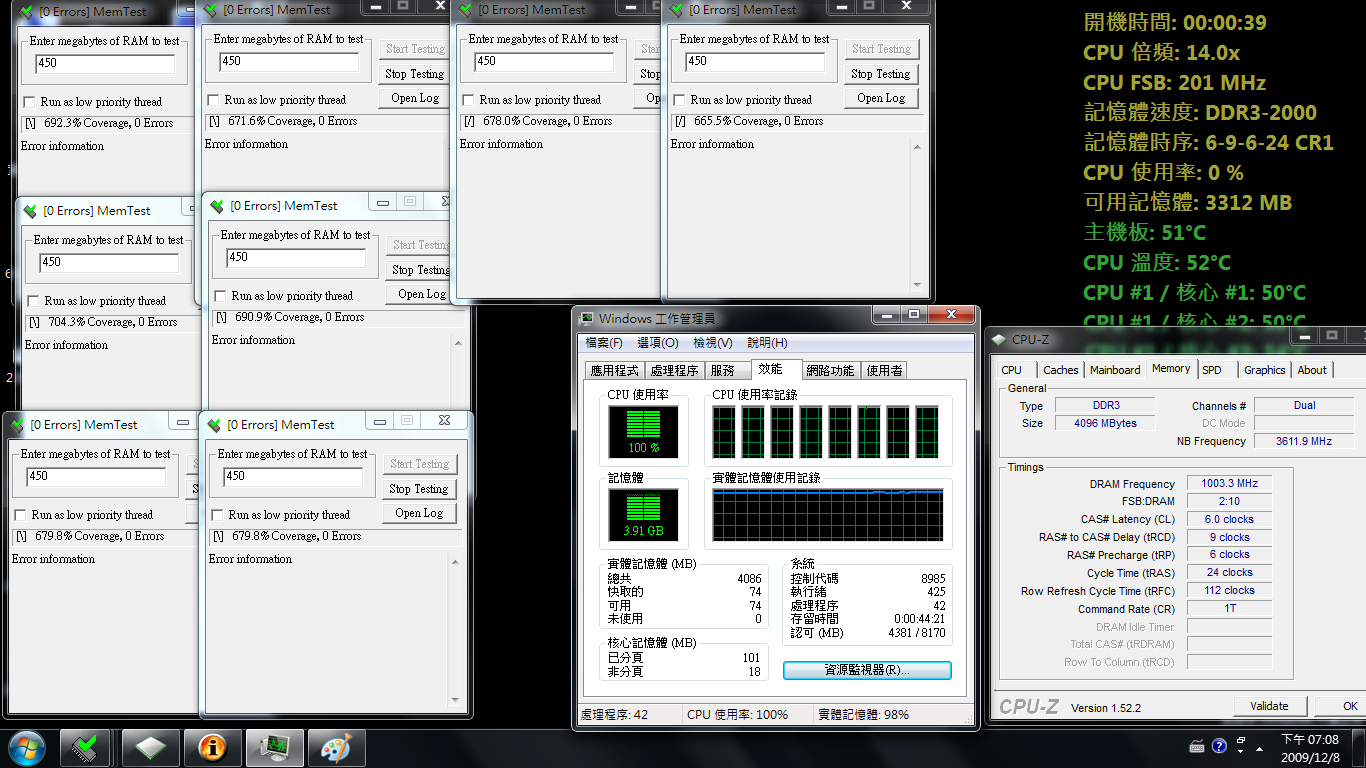
Task: Click title icon of the 665.5% MemTest window
Action: click(x=676, y=10)
